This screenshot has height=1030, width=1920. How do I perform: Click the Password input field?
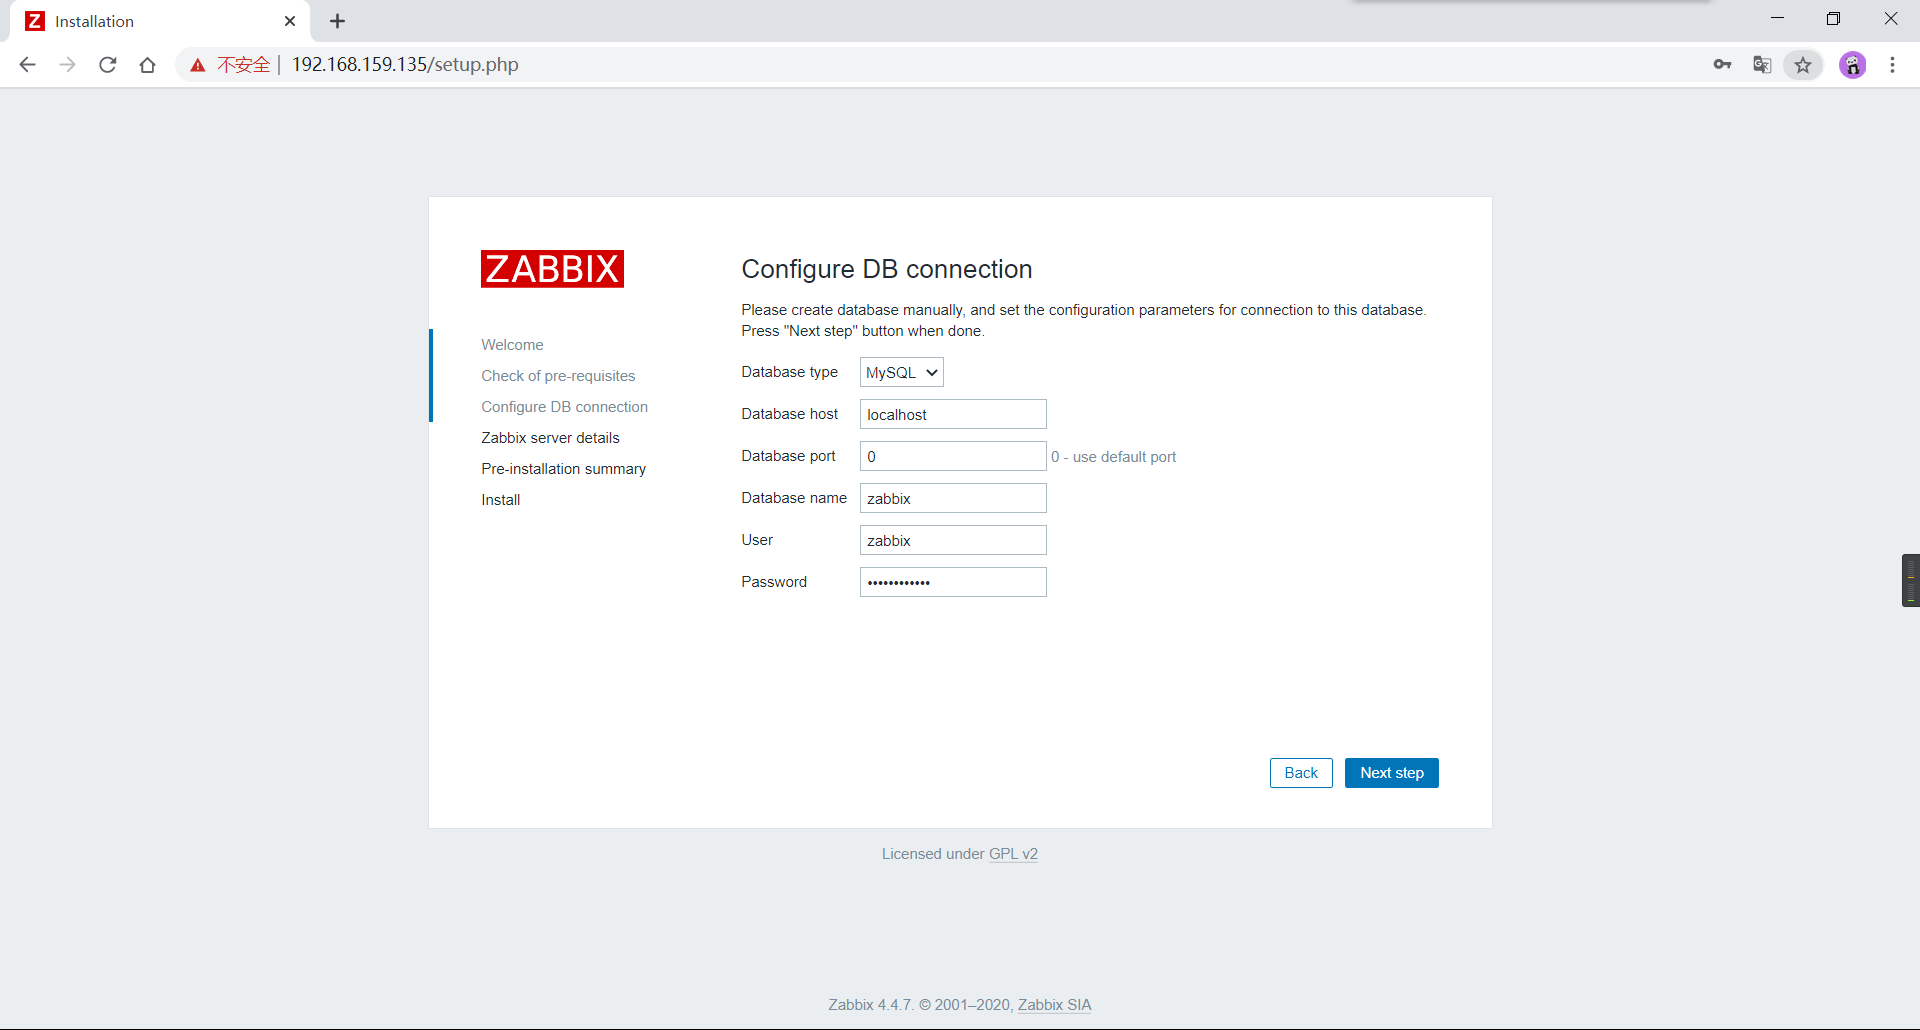pyautogui.click(x=953, y=582)
